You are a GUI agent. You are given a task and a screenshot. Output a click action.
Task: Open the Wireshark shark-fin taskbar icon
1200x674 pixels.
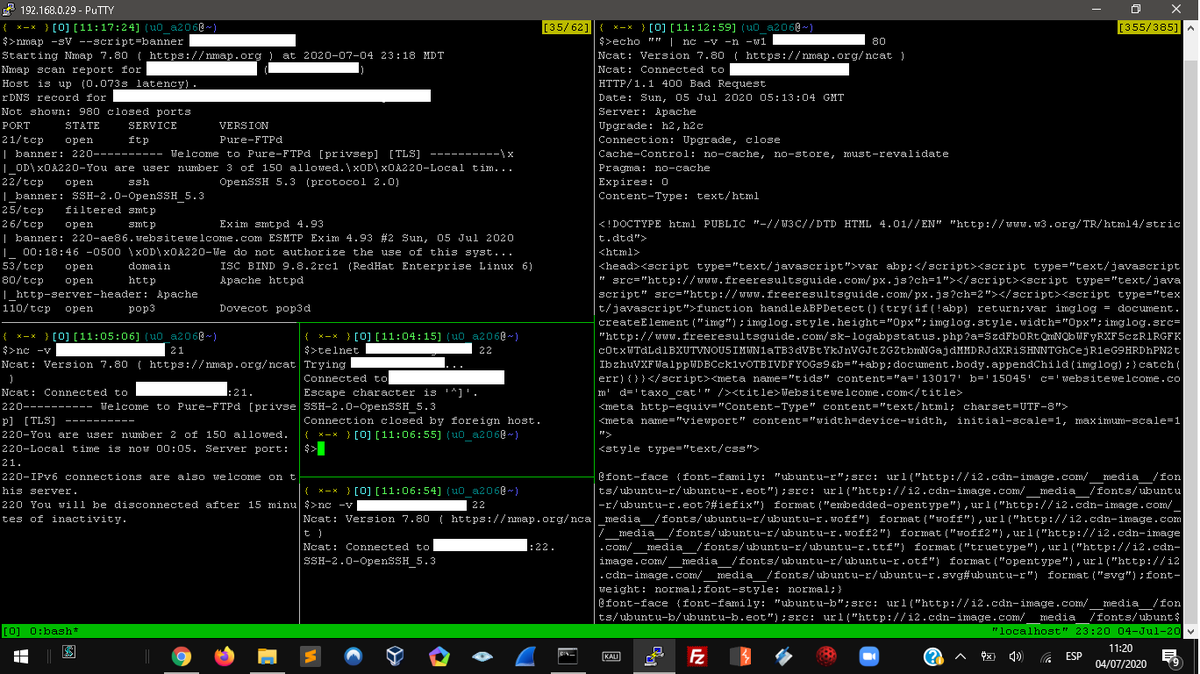point(526,656)
